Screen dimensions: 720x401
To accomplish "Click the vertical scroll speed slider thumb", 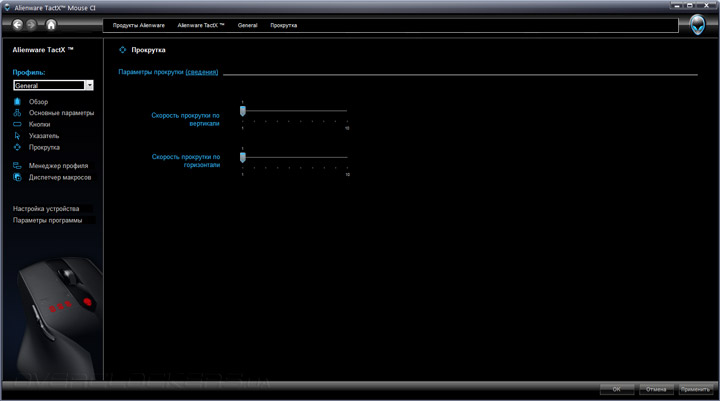I will (x=242, y=111).
